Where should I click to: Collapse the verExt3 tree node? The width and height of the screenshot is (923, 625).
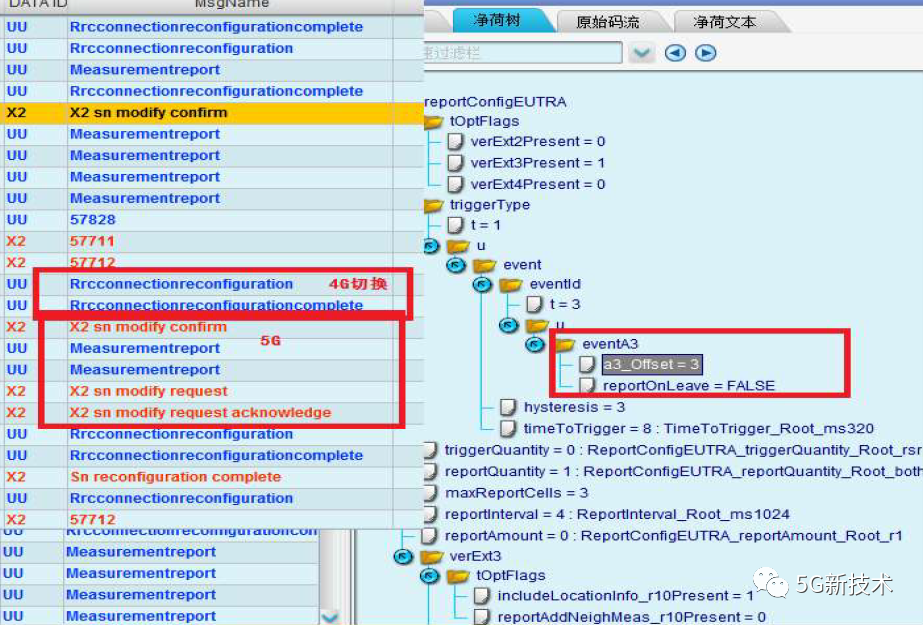point(403,556)
